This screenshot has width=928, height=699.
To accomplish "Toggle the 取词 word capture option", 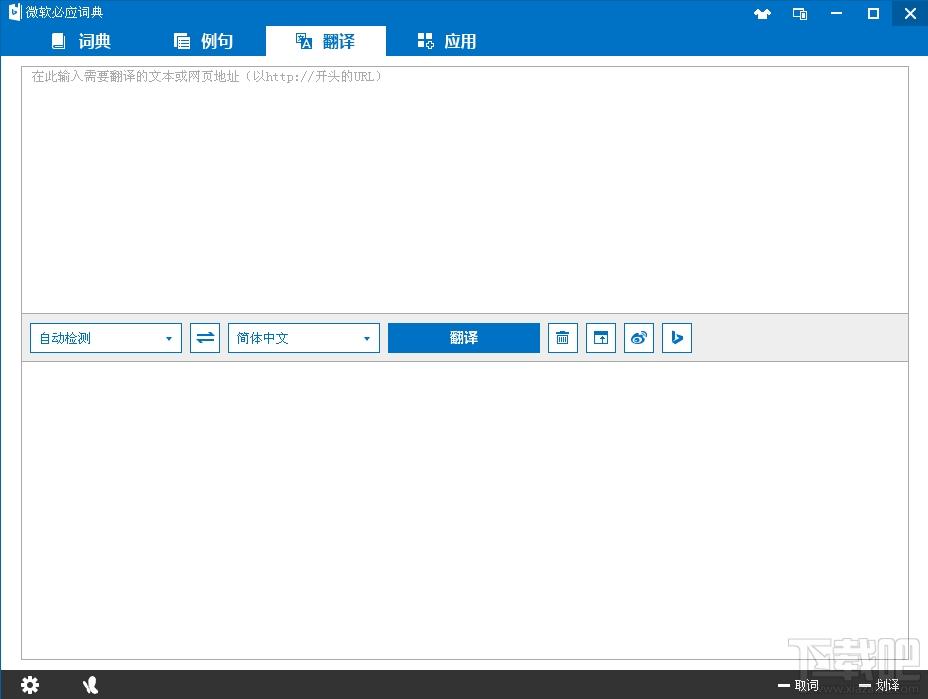I will click(798, 685).
